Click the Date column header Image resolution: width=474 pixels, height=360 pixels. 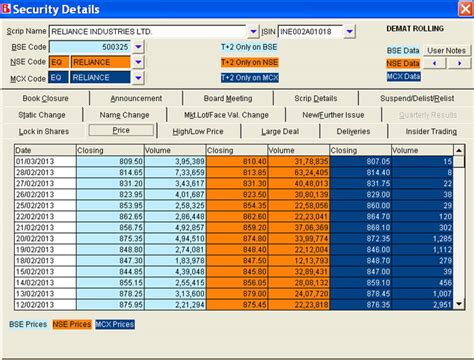45,150
